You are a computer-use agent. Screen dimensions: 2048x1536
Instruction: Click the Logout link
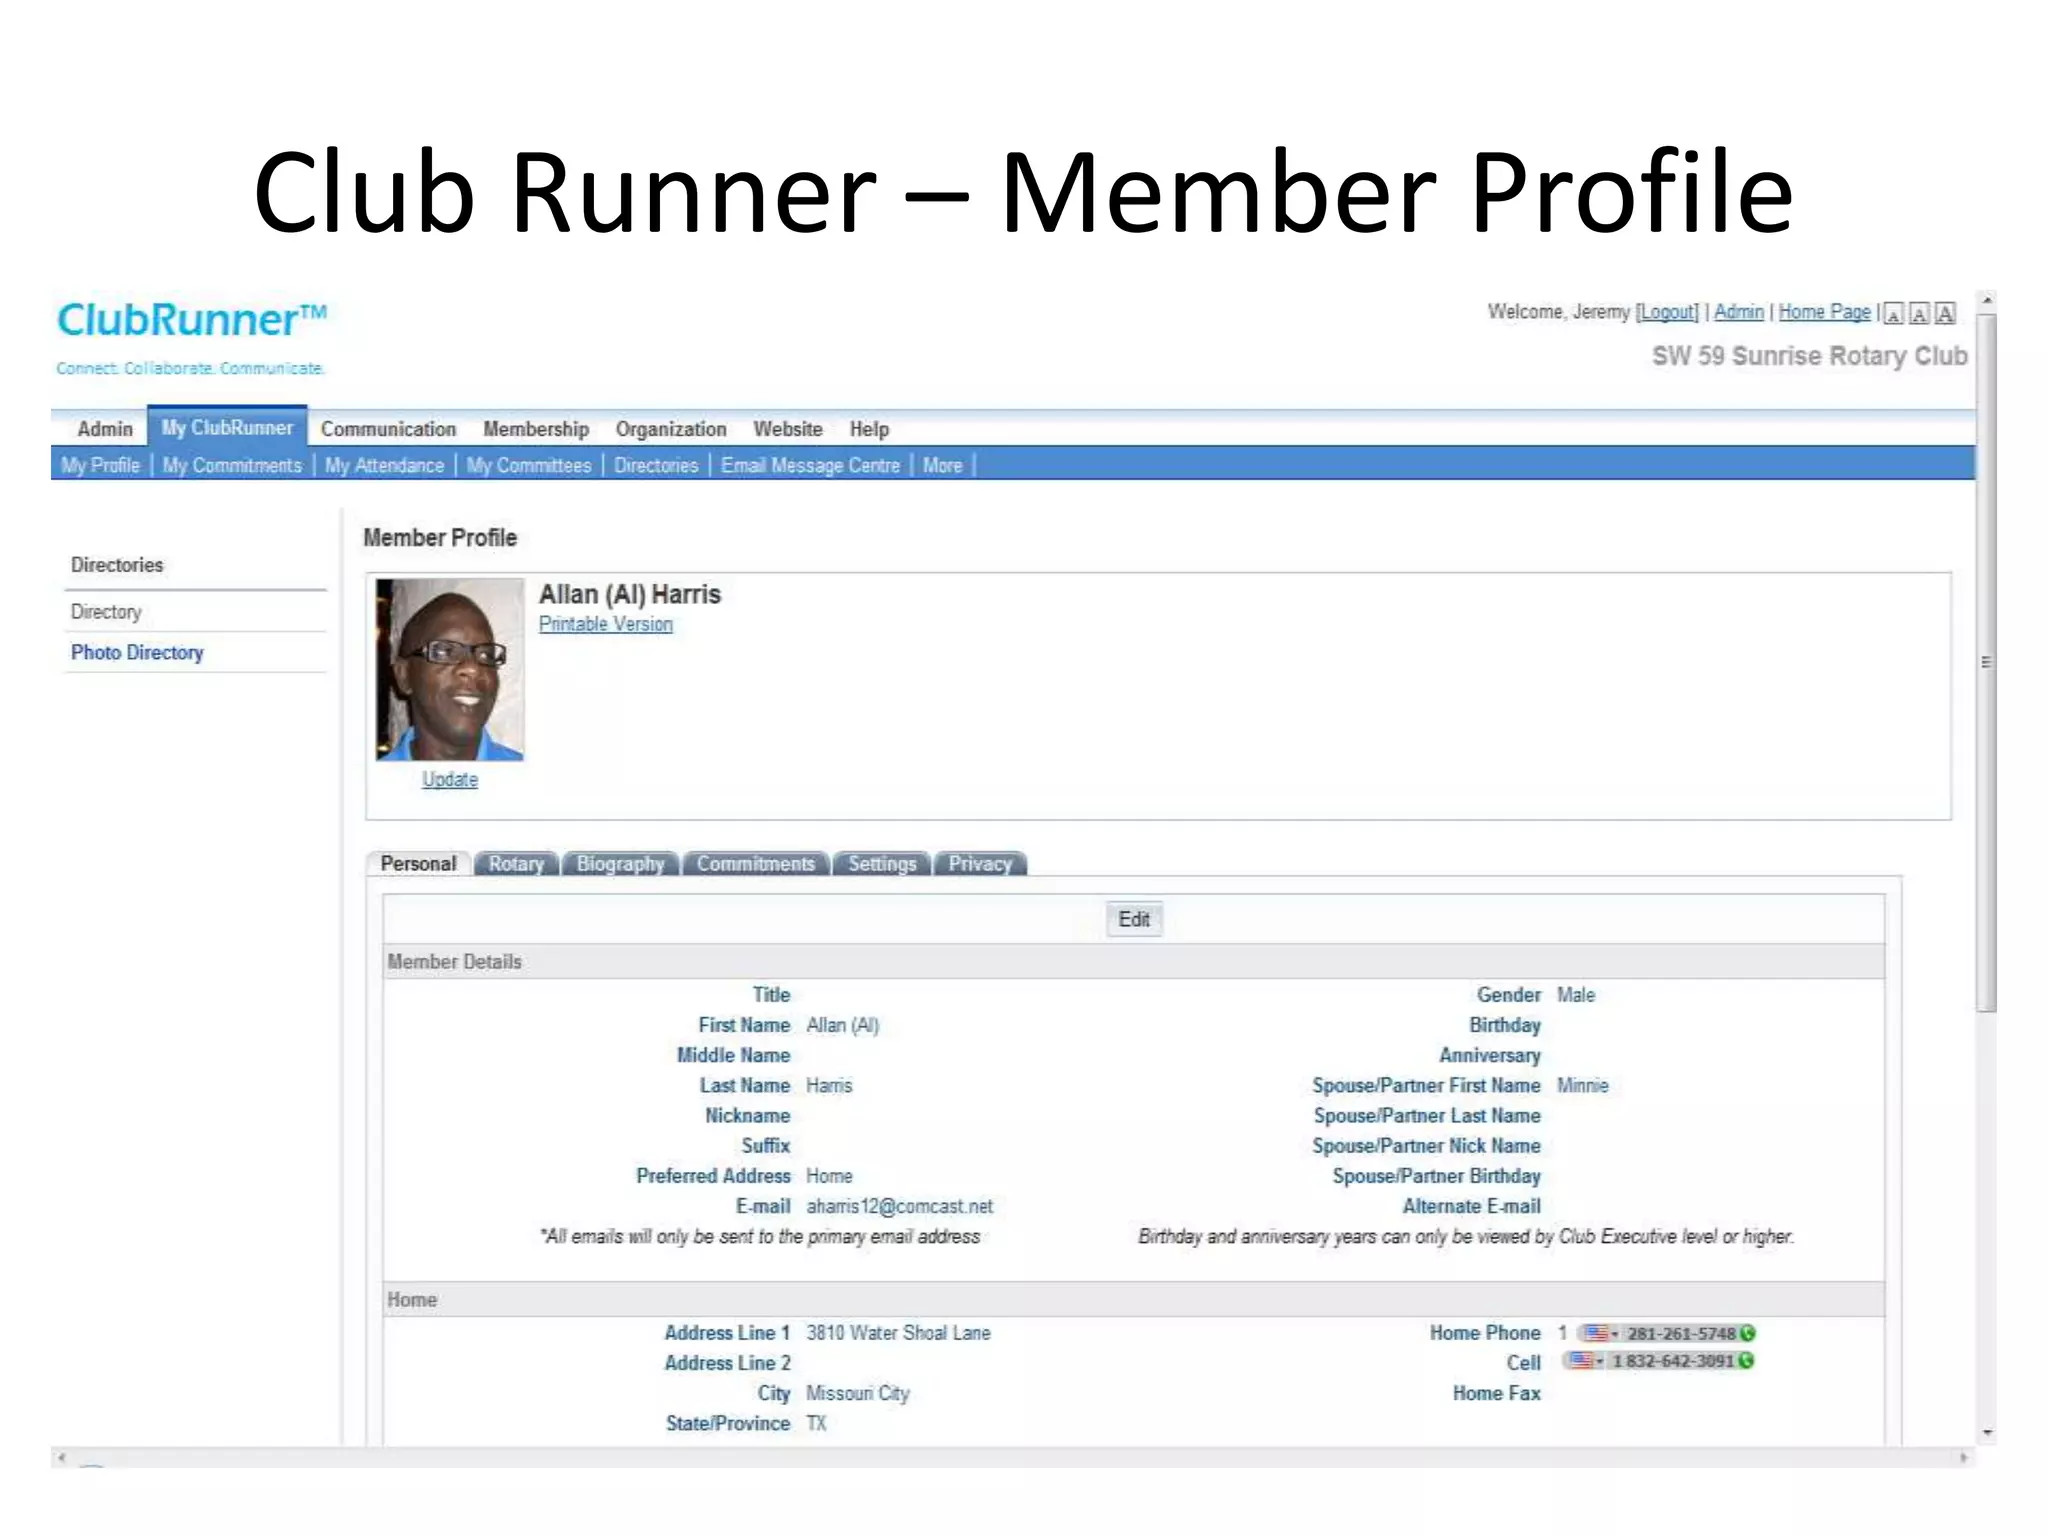click(x=1667, y=312)
